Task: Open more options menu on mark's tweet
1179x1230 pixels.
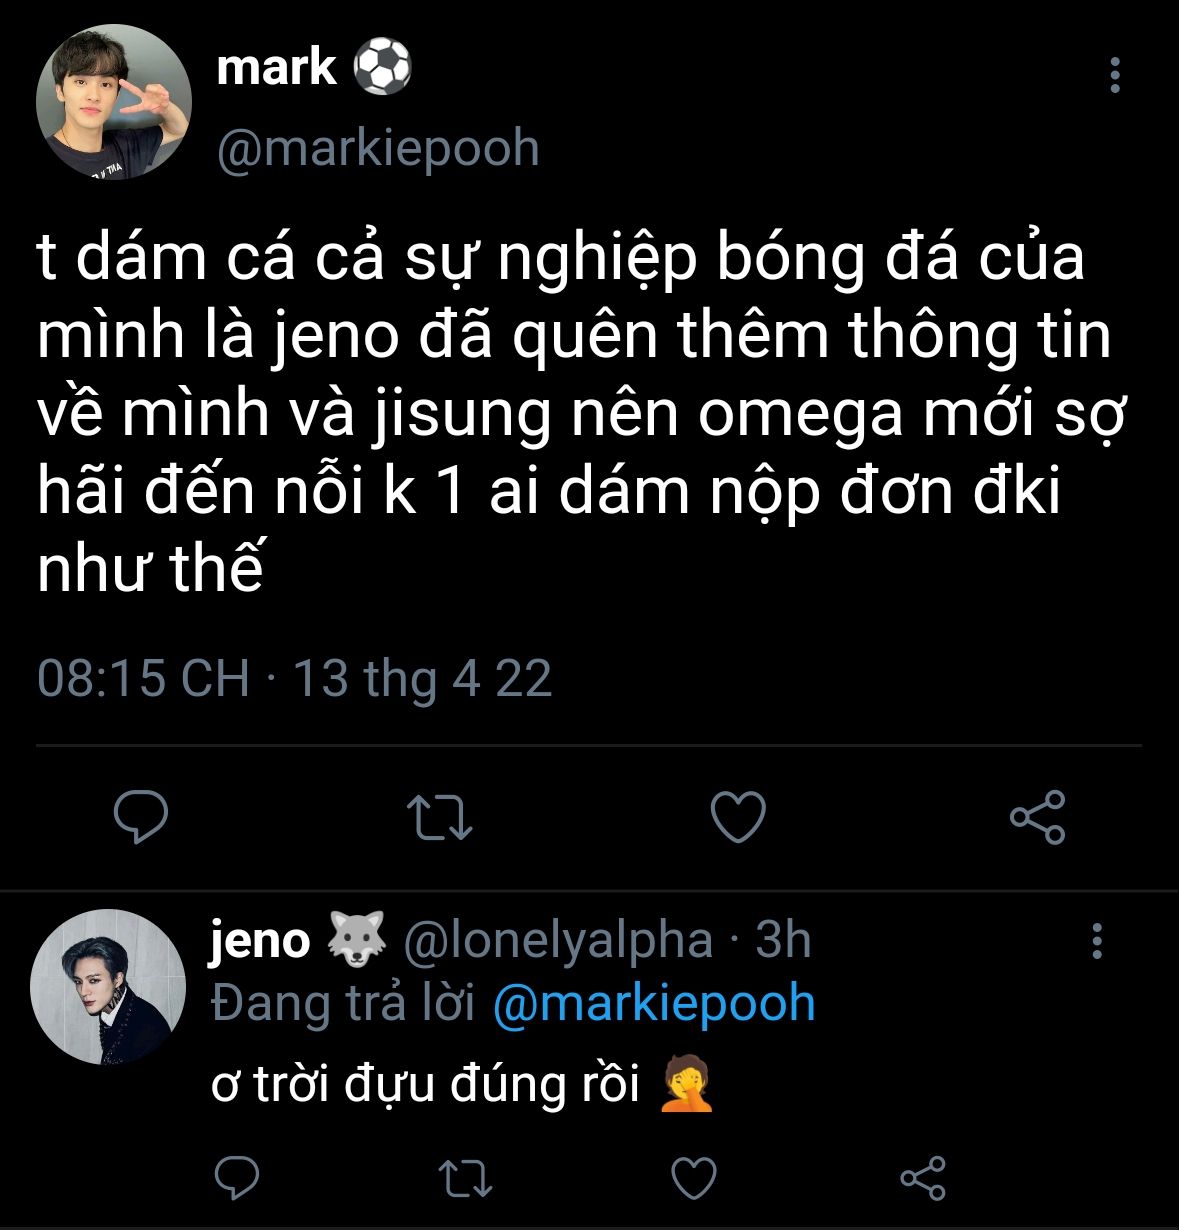Action: click(1115, 76)
